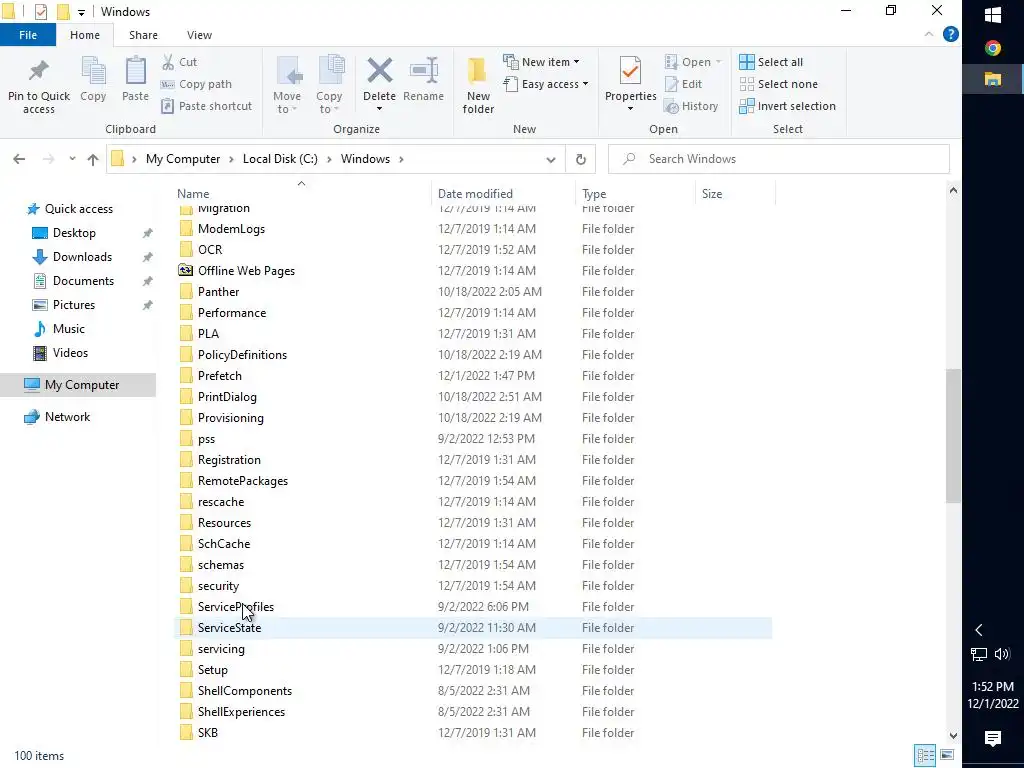Refresh the Windows folder view
The width and height of the screenshot is (1024, 768).
point(581,159)
